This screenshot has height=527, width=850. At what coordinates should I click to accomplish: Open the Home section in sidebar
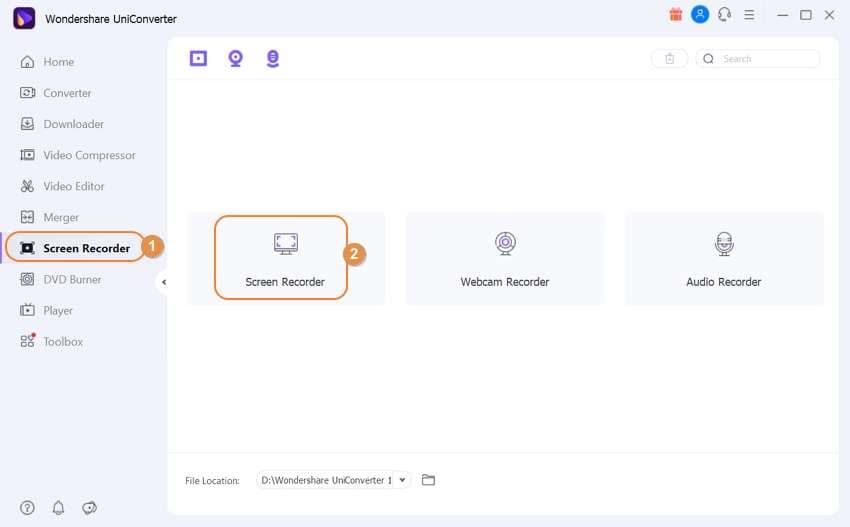pos(47,62)
